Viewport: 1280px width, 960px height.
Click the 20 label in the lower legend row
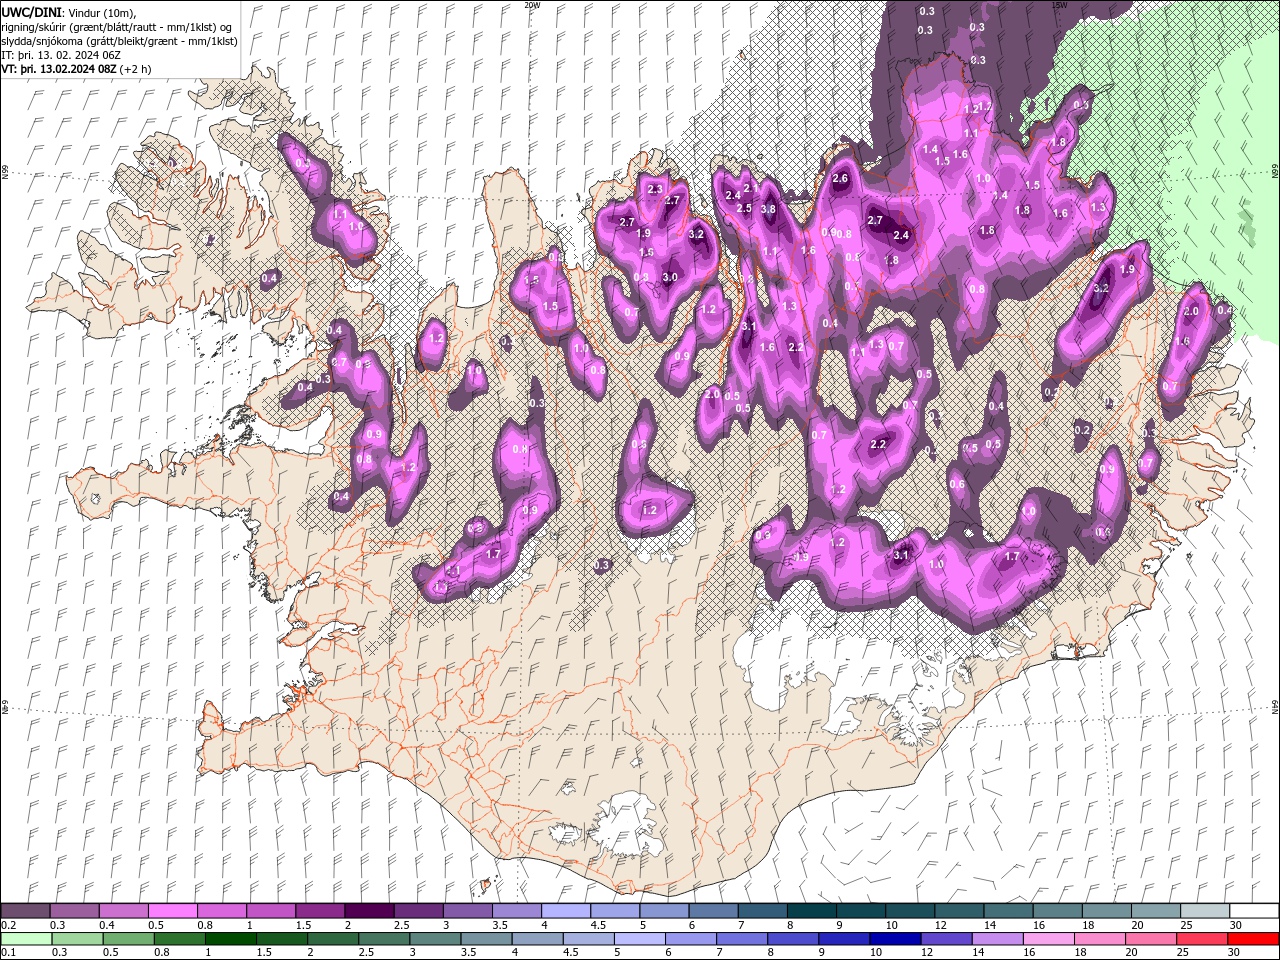point(1134,953)
